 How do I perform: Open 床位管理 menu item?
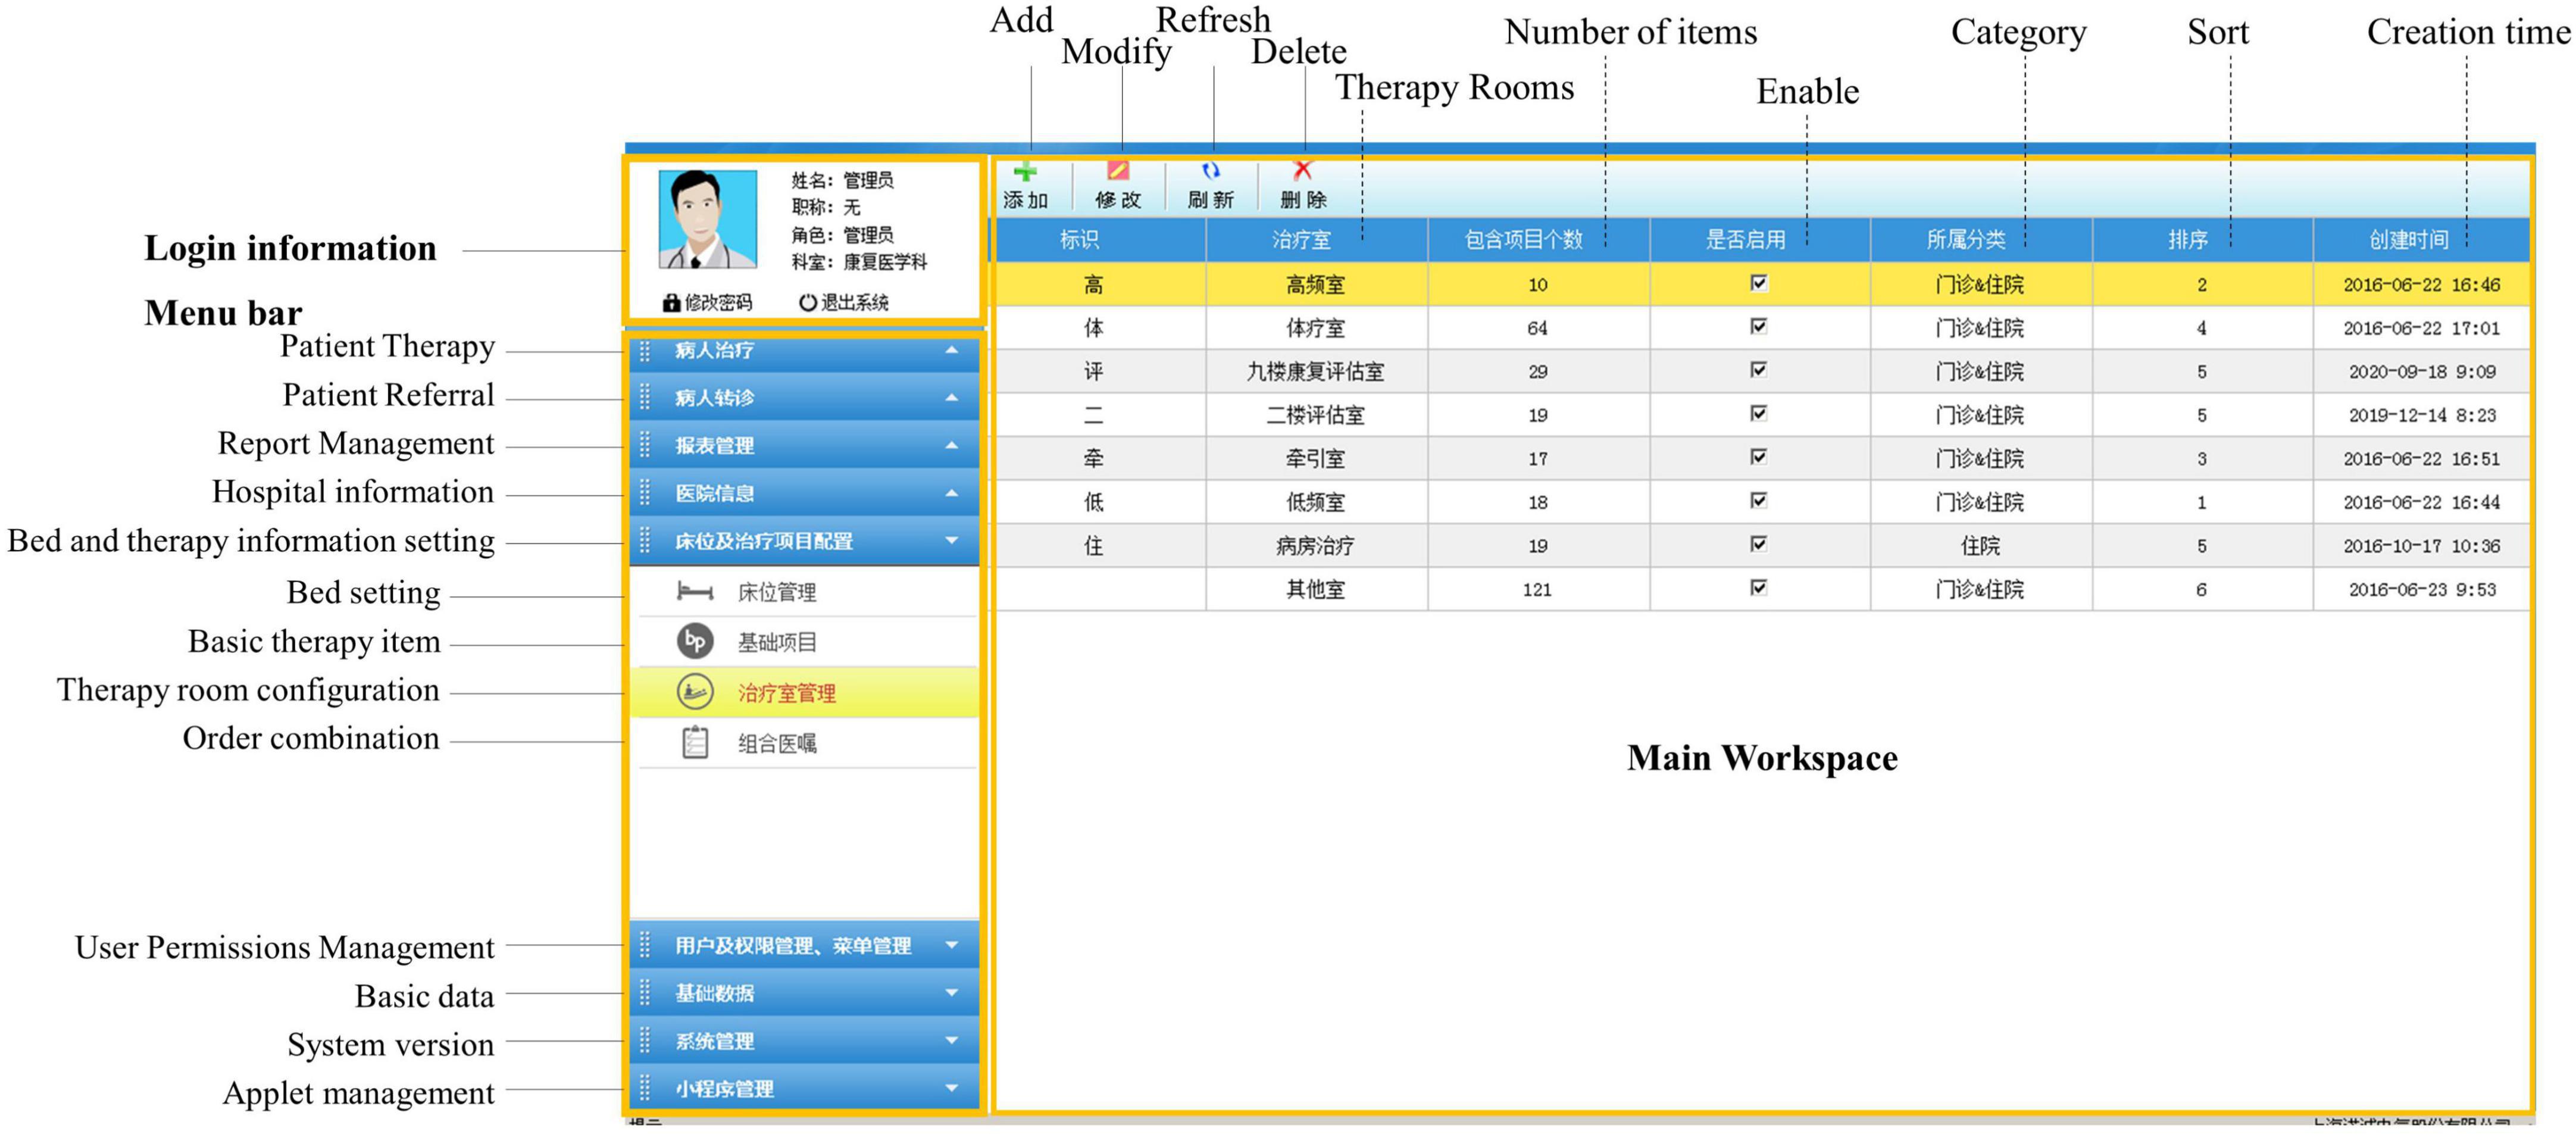[805, 592]
